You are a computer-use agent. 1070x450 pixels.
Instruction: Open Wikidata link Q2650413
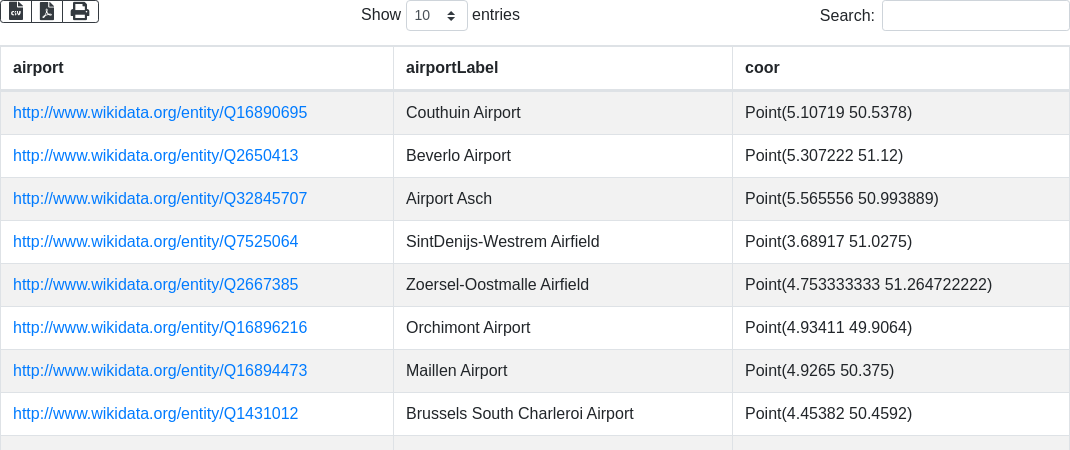click(x=155, y=156)
